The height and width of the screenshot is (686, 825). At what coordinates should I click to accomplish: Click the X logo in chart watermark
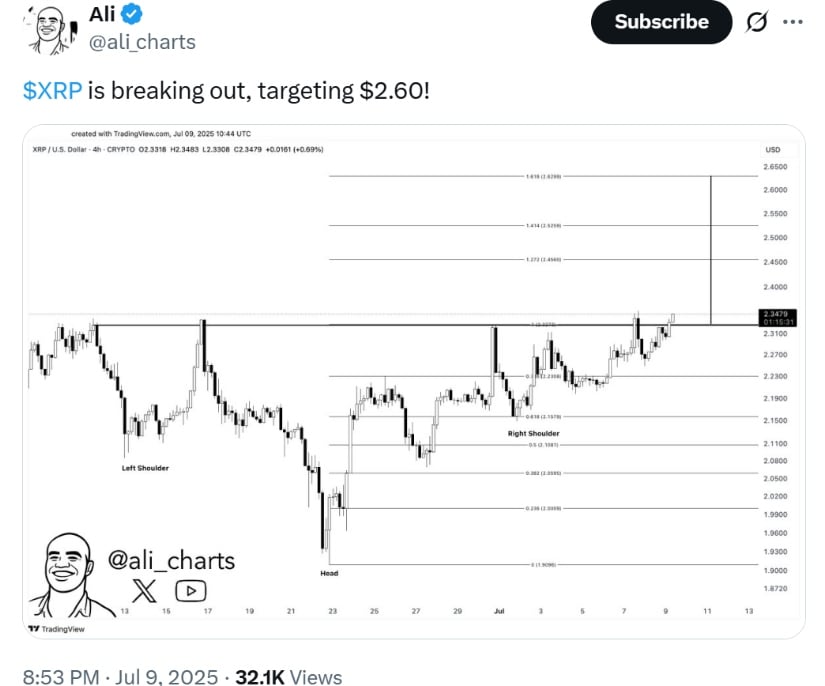click(144, 591)
